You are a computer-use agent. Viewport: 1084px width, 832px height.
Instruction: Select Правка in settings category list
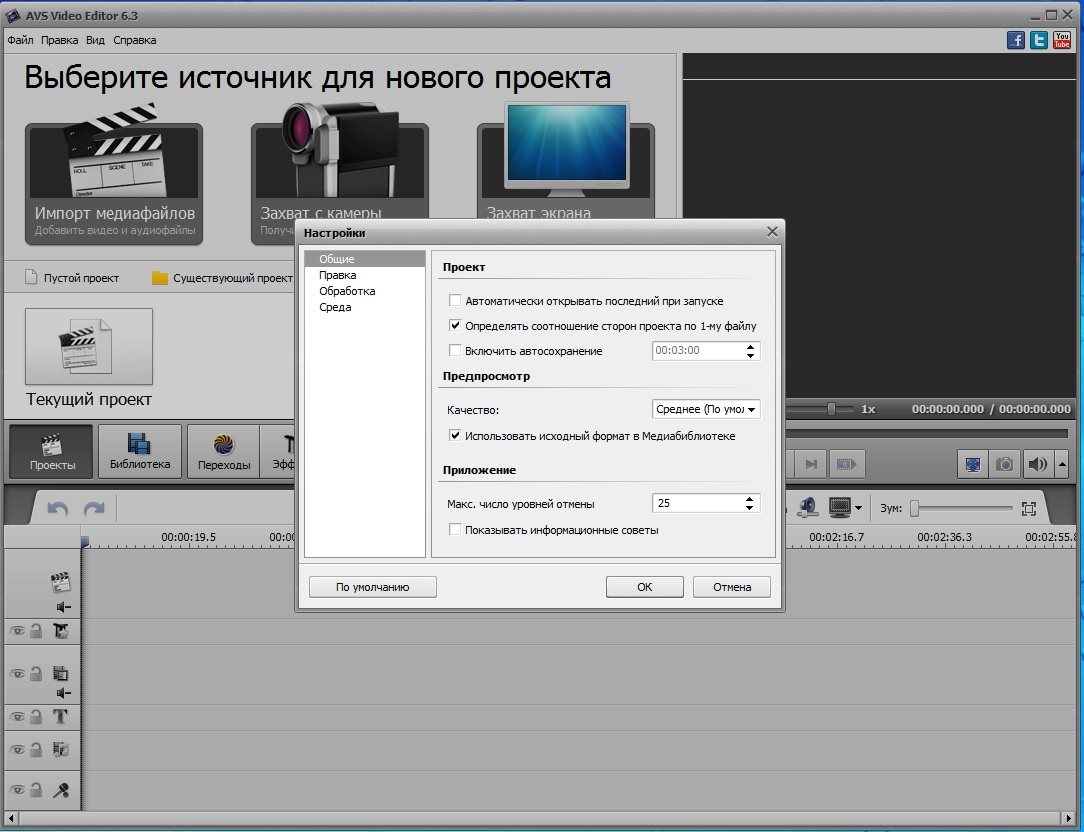click(x=365, y=275)
